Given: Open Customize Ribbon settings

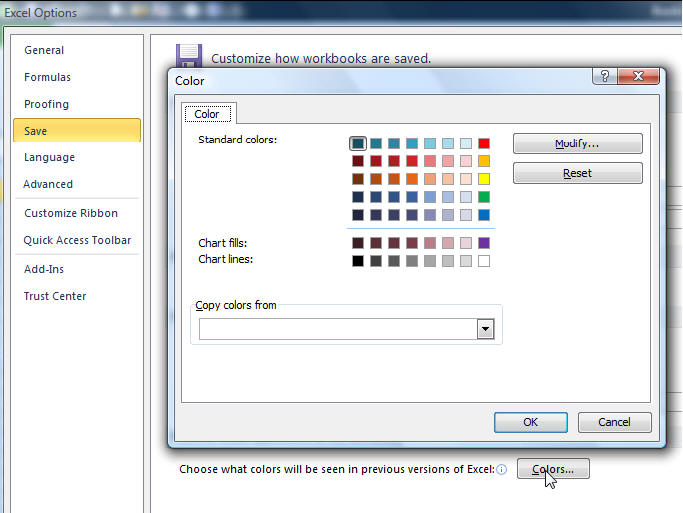Looking at the screenshot, I should (x=71, y=213).
